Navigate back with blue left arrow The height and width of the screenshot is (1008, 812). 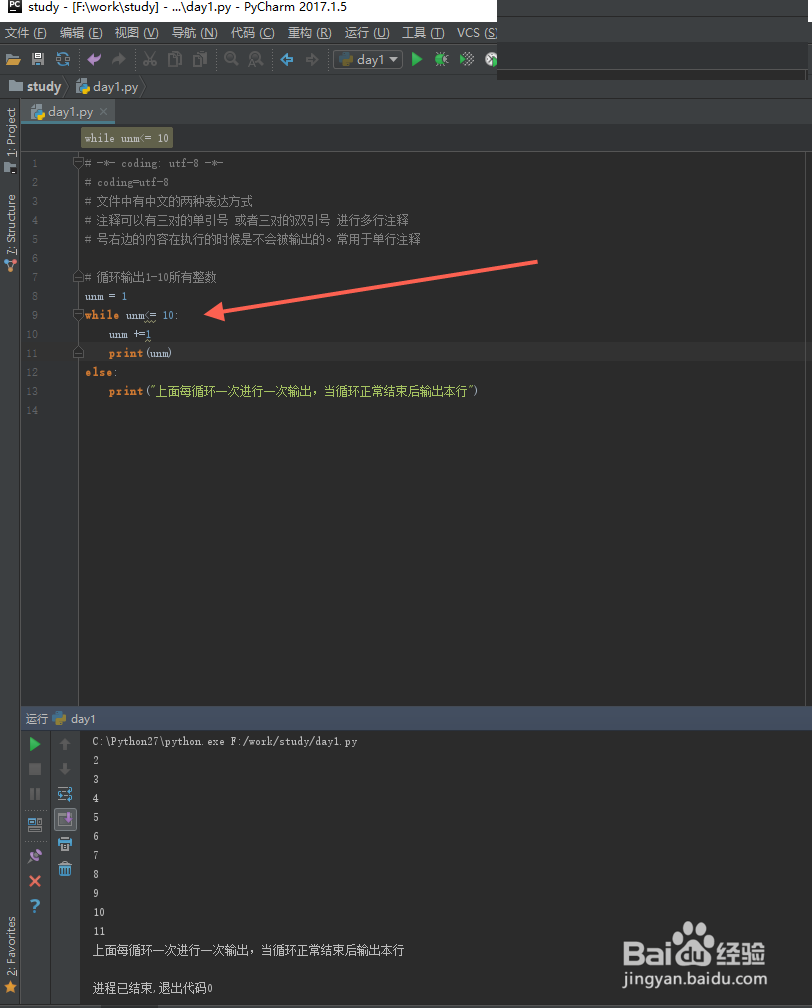coord(287,60)
